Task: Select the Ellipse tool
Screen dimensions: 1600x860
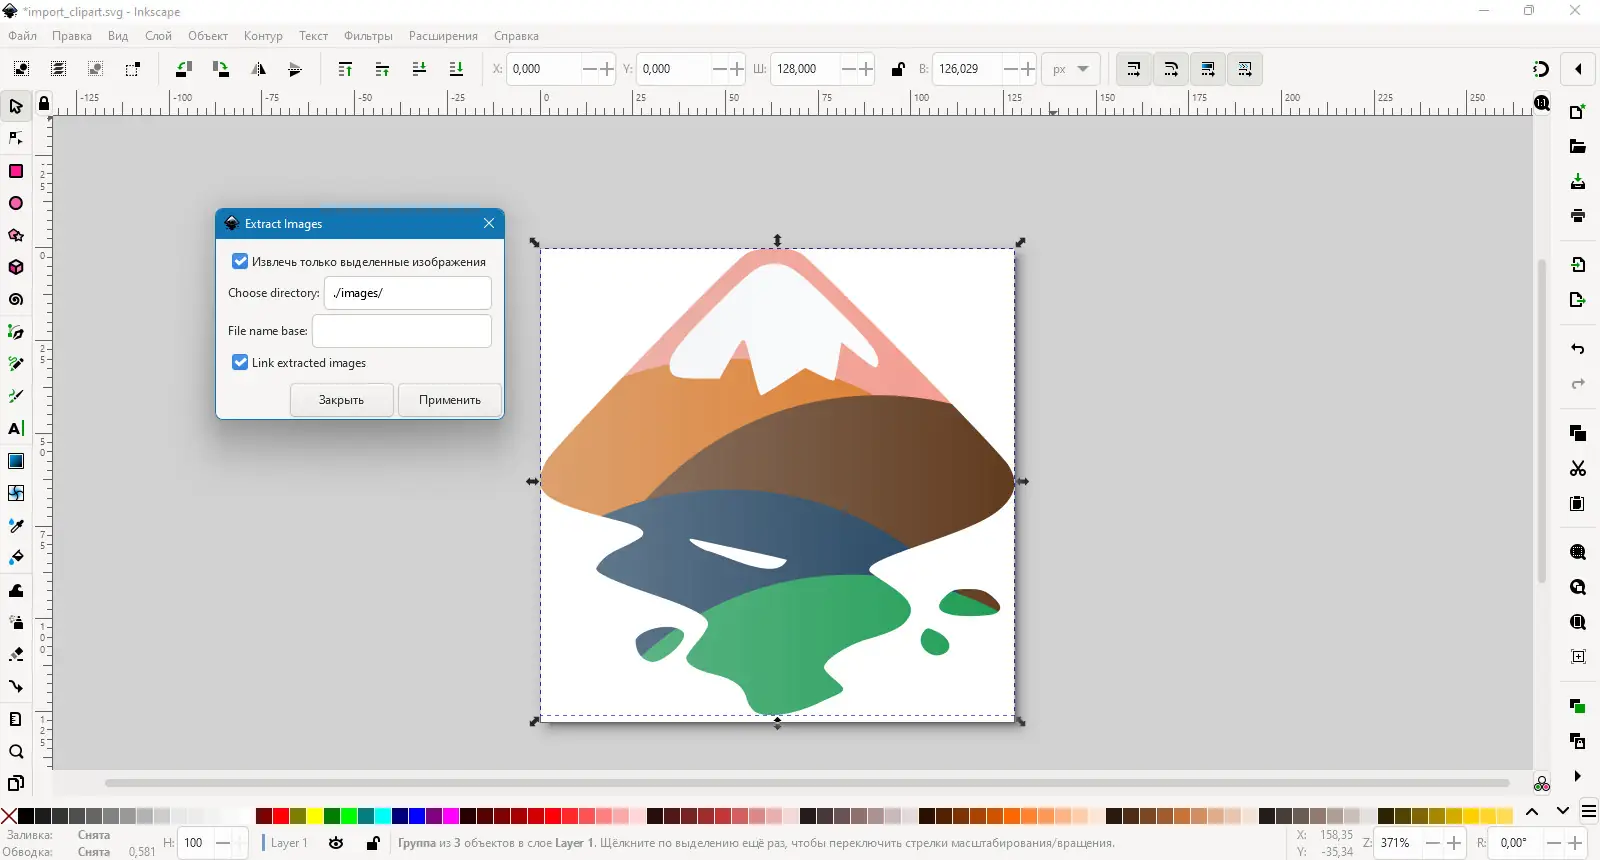Action: pyautogui.click(x=16, y=204)
